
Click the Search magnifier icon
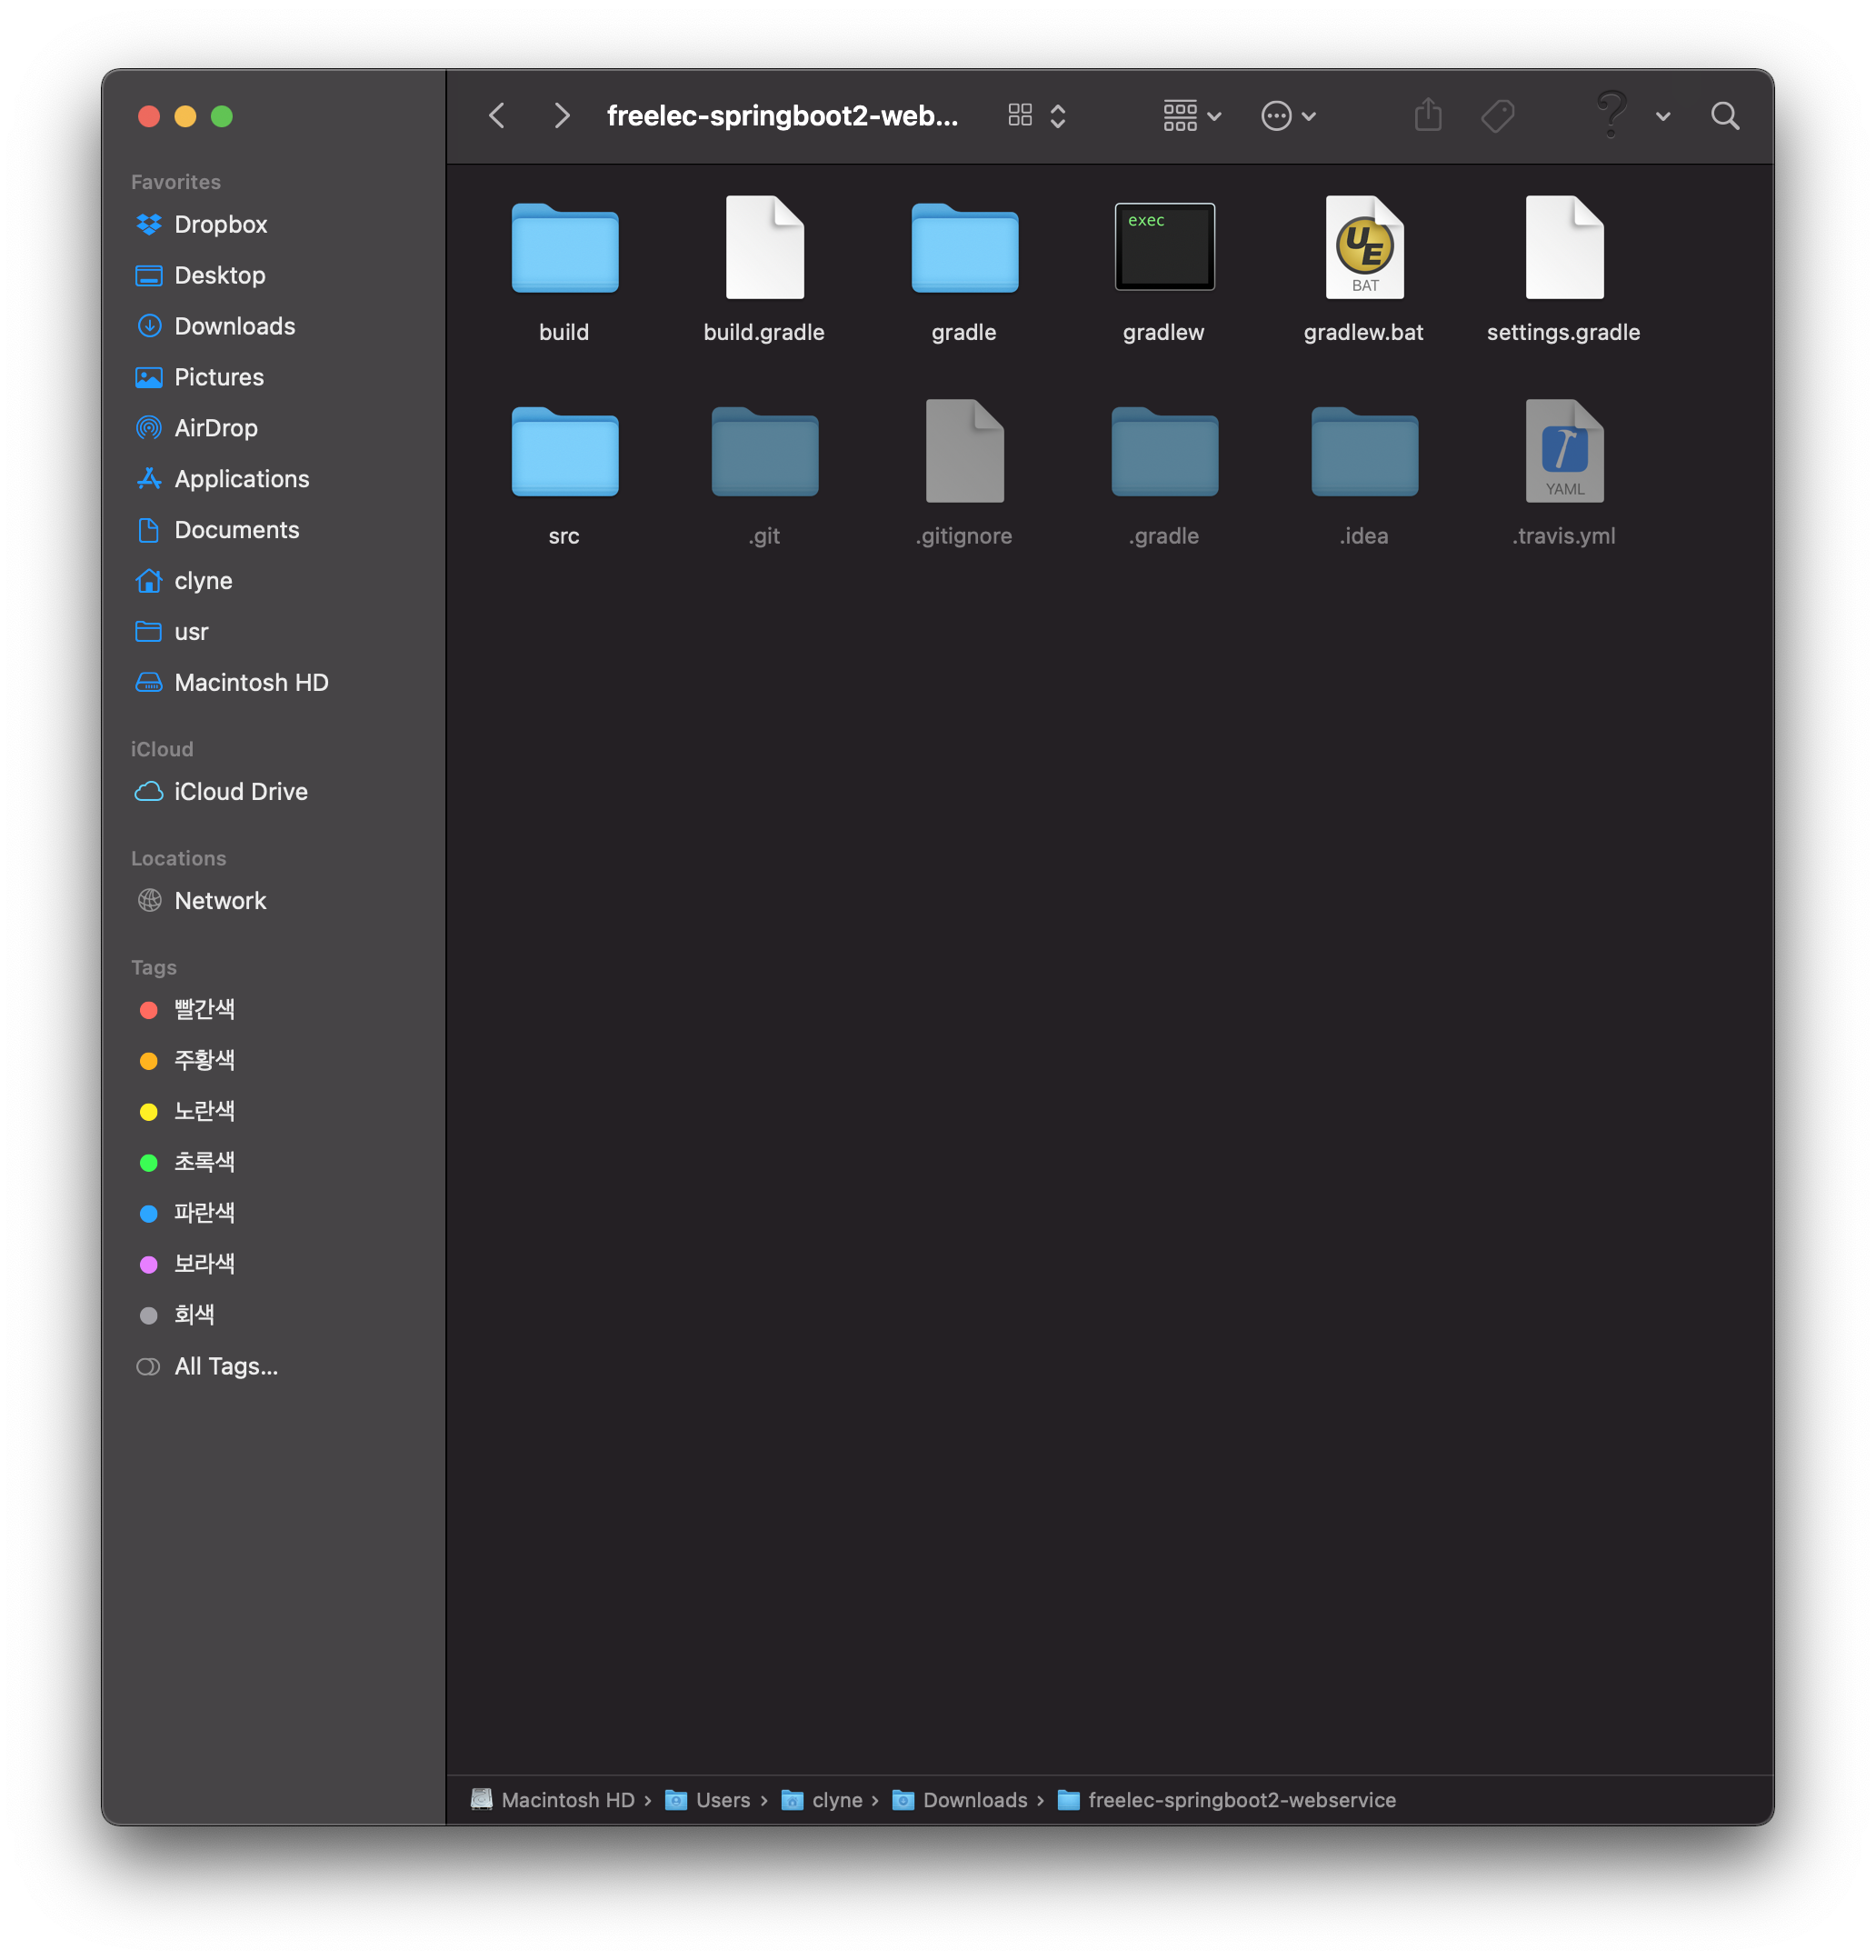coord(1725,116)
